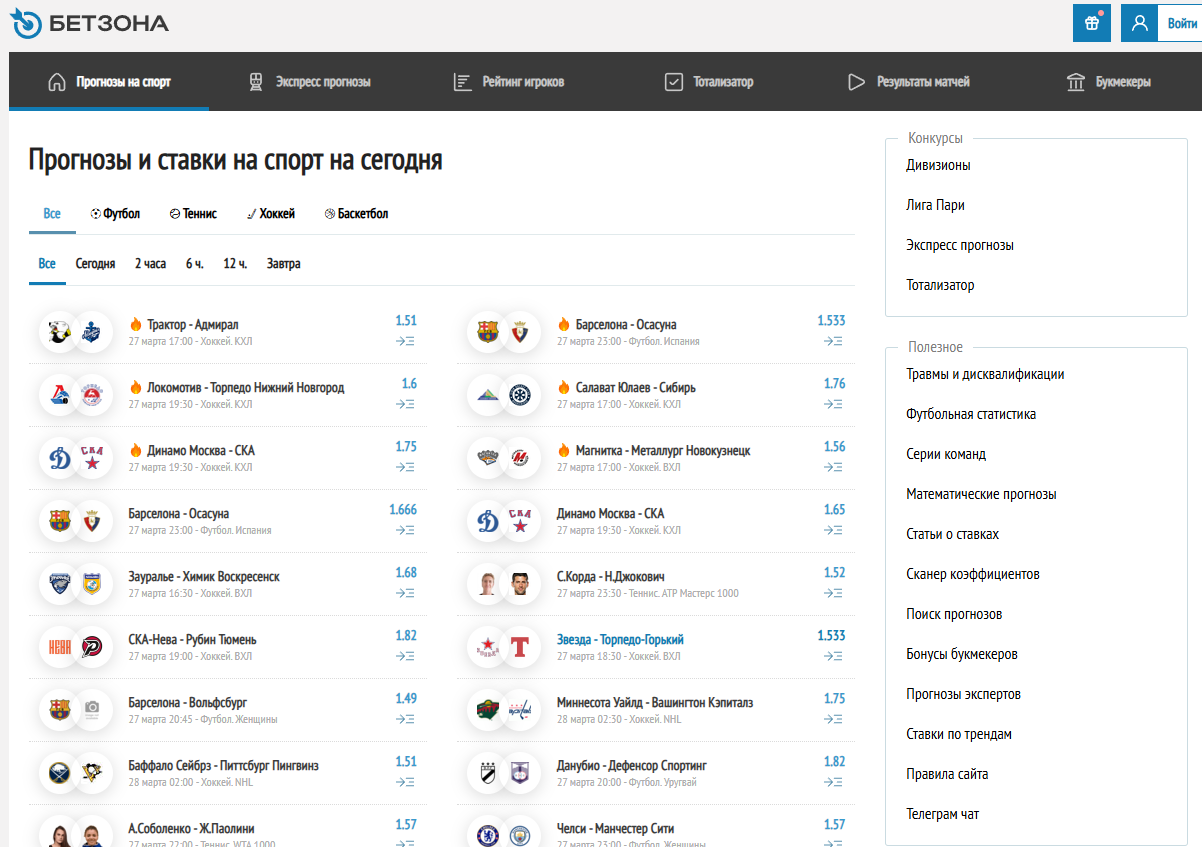The image size is (1202, 847).
Task: Click arrow-list icon for Салават Юлаев - Сибирь
Action: point(834,404)
